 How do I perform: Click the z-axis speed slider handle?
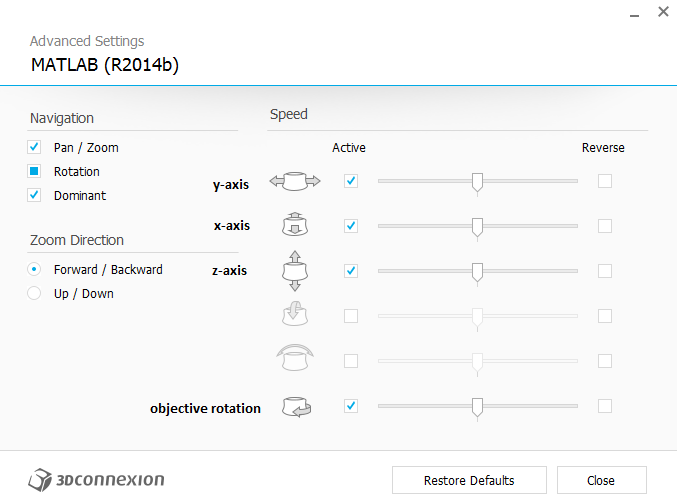(477, 271)
